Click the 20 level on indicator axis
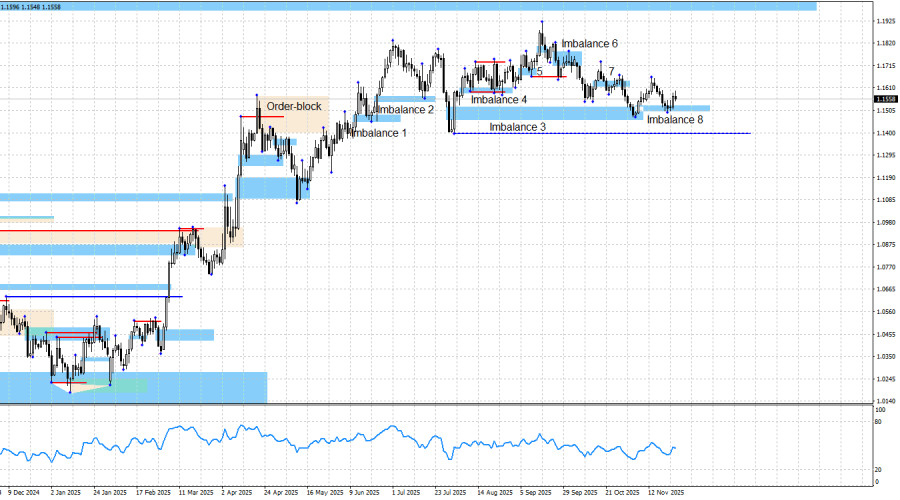Image resolution: width=900 pixels, height=500 pixels. [878, 470]
